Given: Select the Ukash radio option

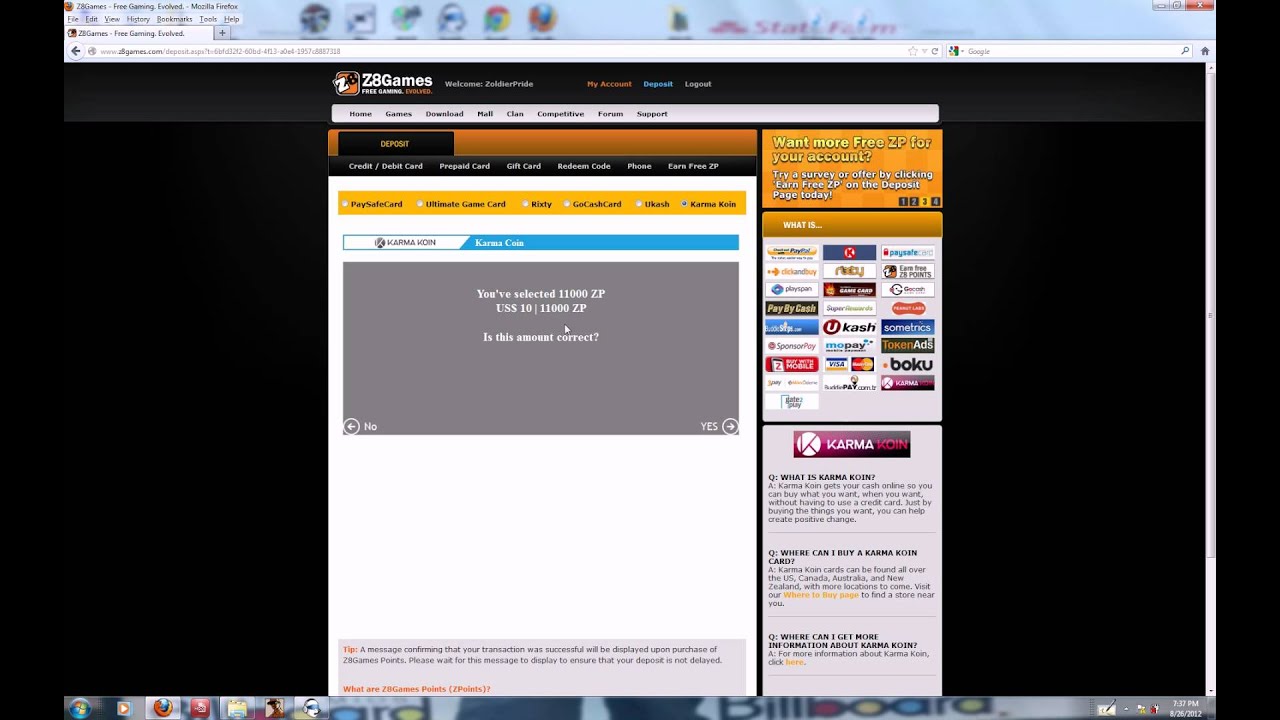Looking at the screenshot, I should tap(640, 204).
